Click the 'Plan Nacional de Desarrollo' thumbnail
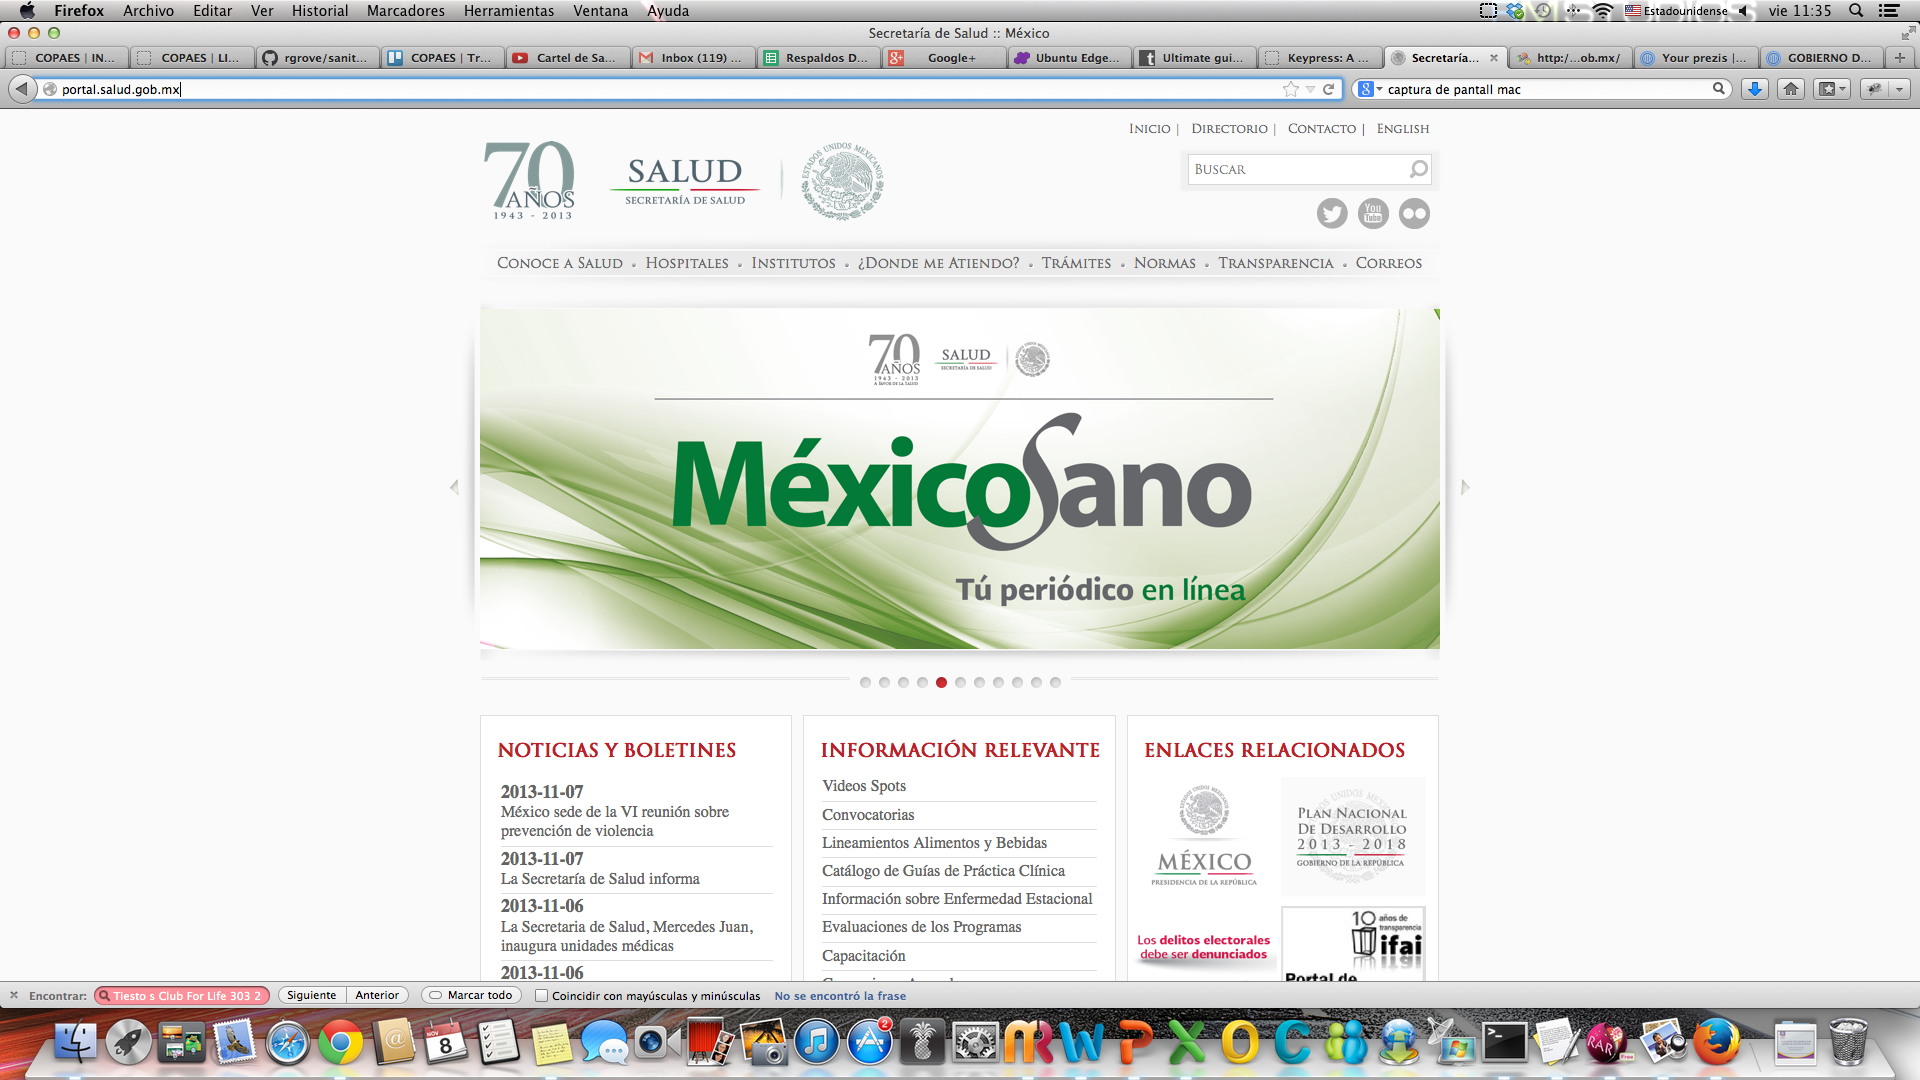The height and width of the screenshot is (1080, 1920). (1352, 836)
